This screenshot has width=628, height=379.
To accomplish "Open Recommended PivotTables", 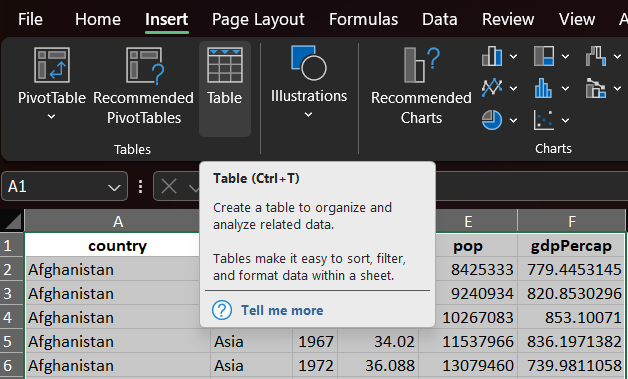I will tap(143, 86).
